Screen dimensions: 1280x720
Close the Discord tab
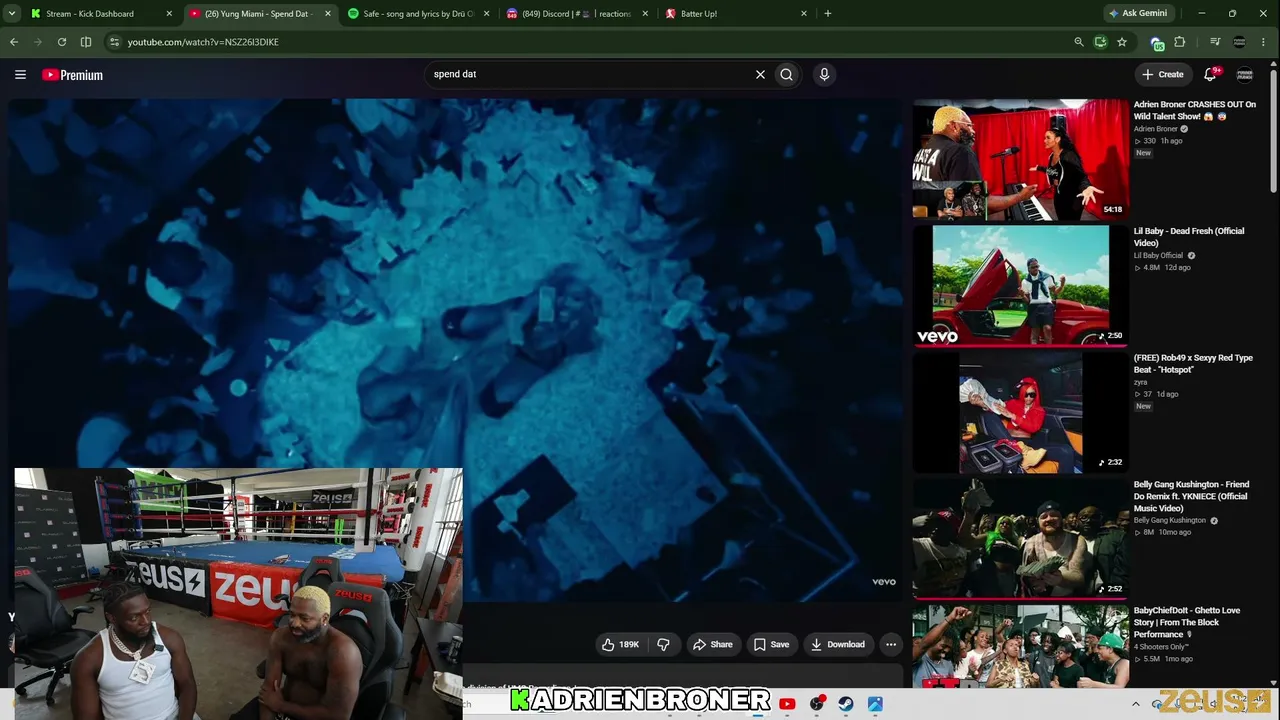tap(645, 14)
